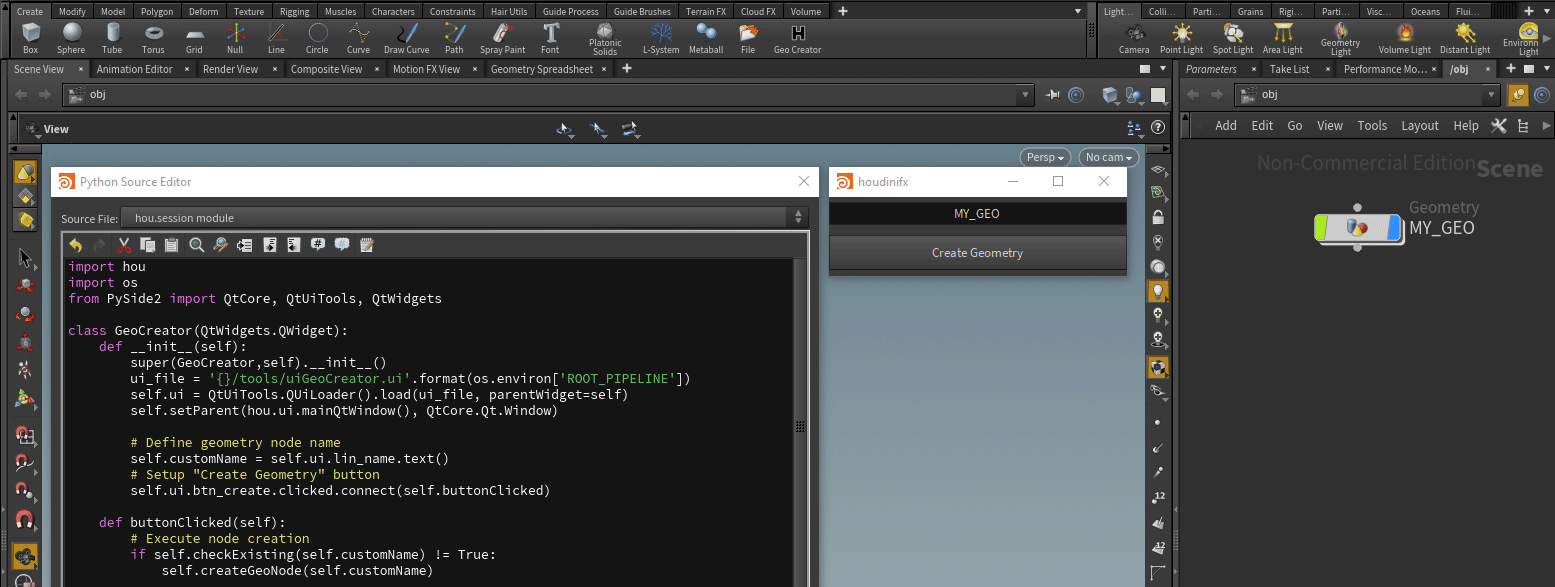Launch the L-System tool
The width and height of the screenshot is (1555, 587).
660,38
